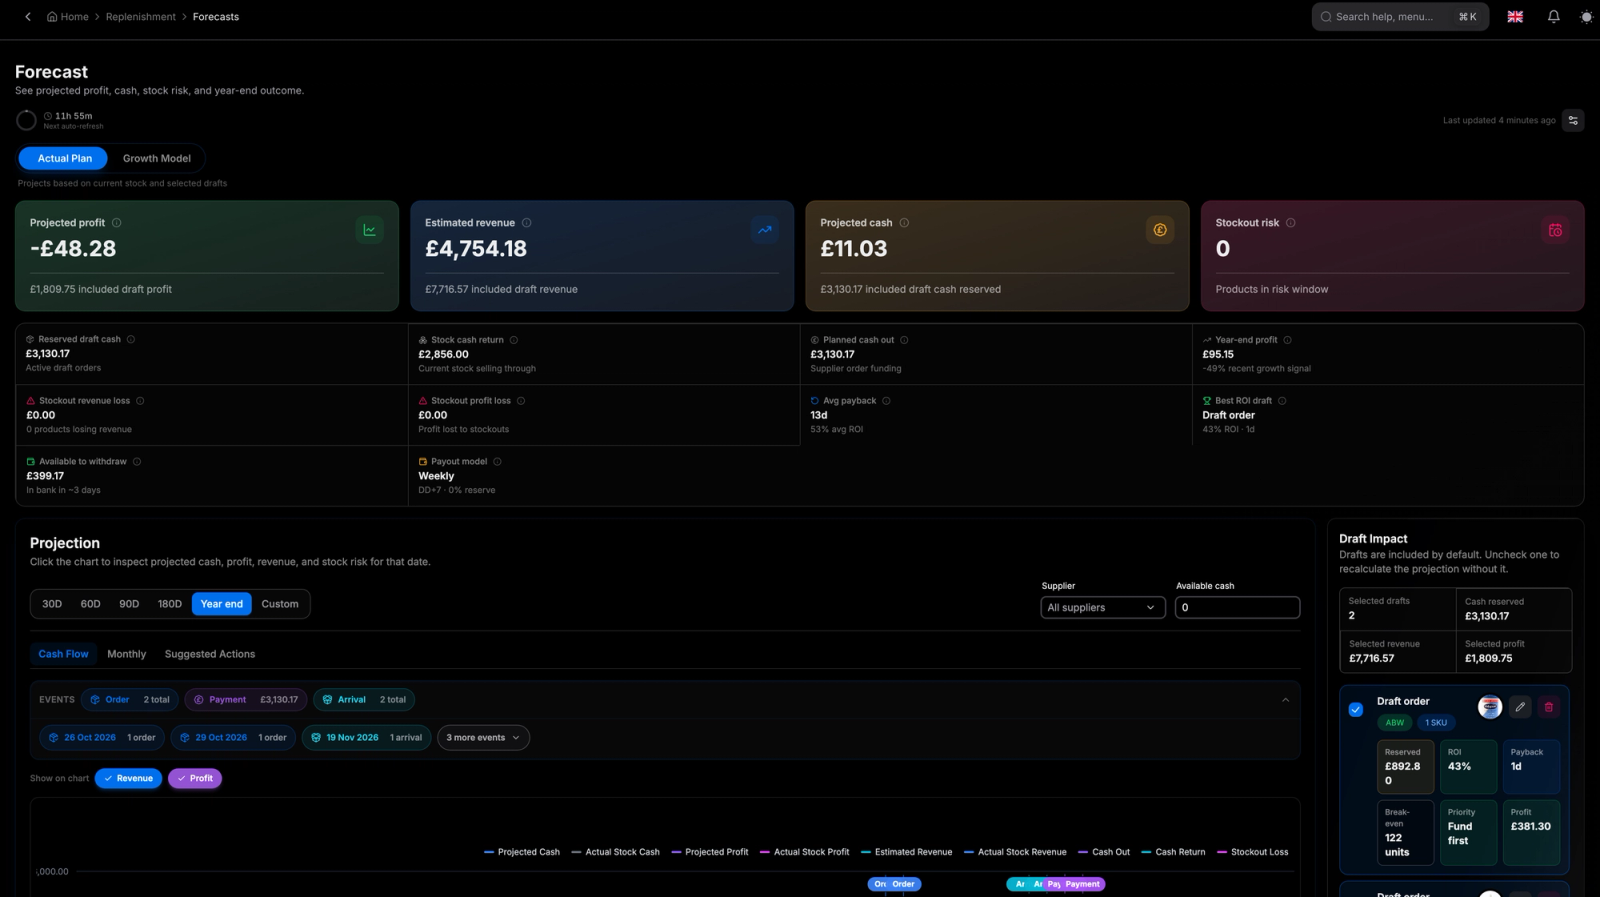This screenshot has width=1600, height=897.
Task: Click the back arrow in breadcrumb bar
Action: pos(28,17)
